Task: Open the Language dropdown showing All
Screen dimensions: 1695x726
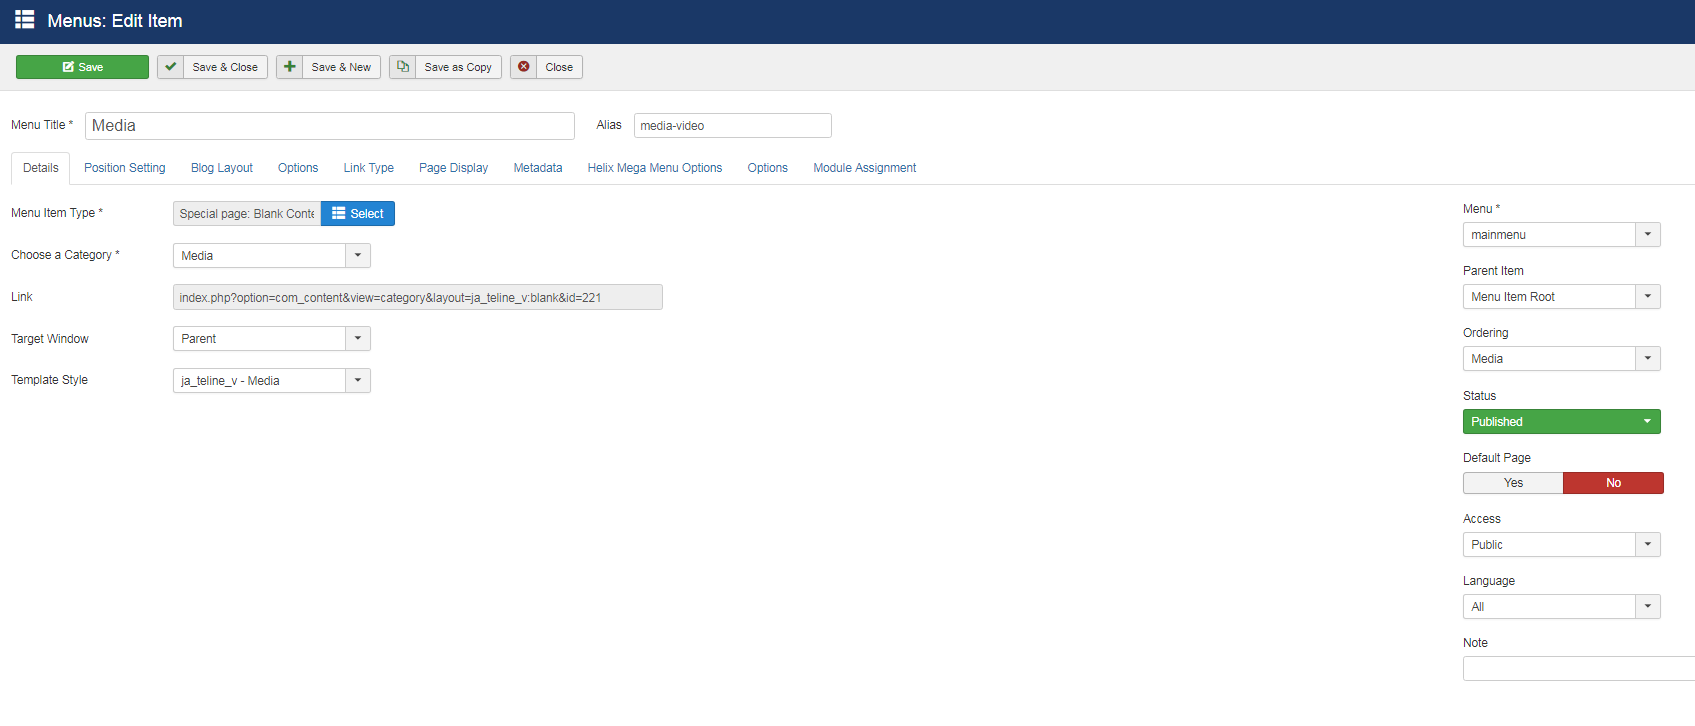Action: (1562, 607)
